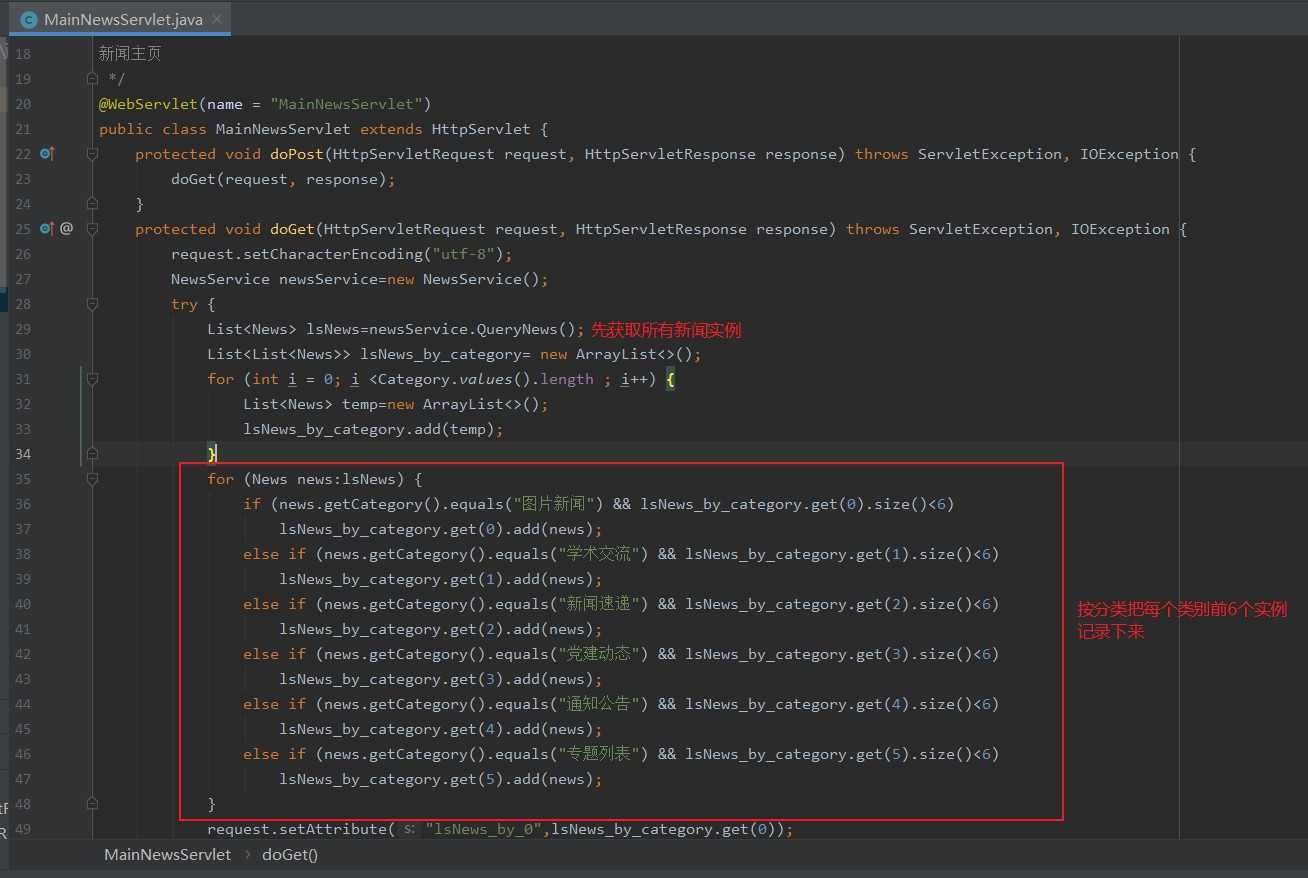Click the "新闻速递" string literal
The width and height of the screenshot is (1308, 878).
pyautogui.click(x=603, y=604)
